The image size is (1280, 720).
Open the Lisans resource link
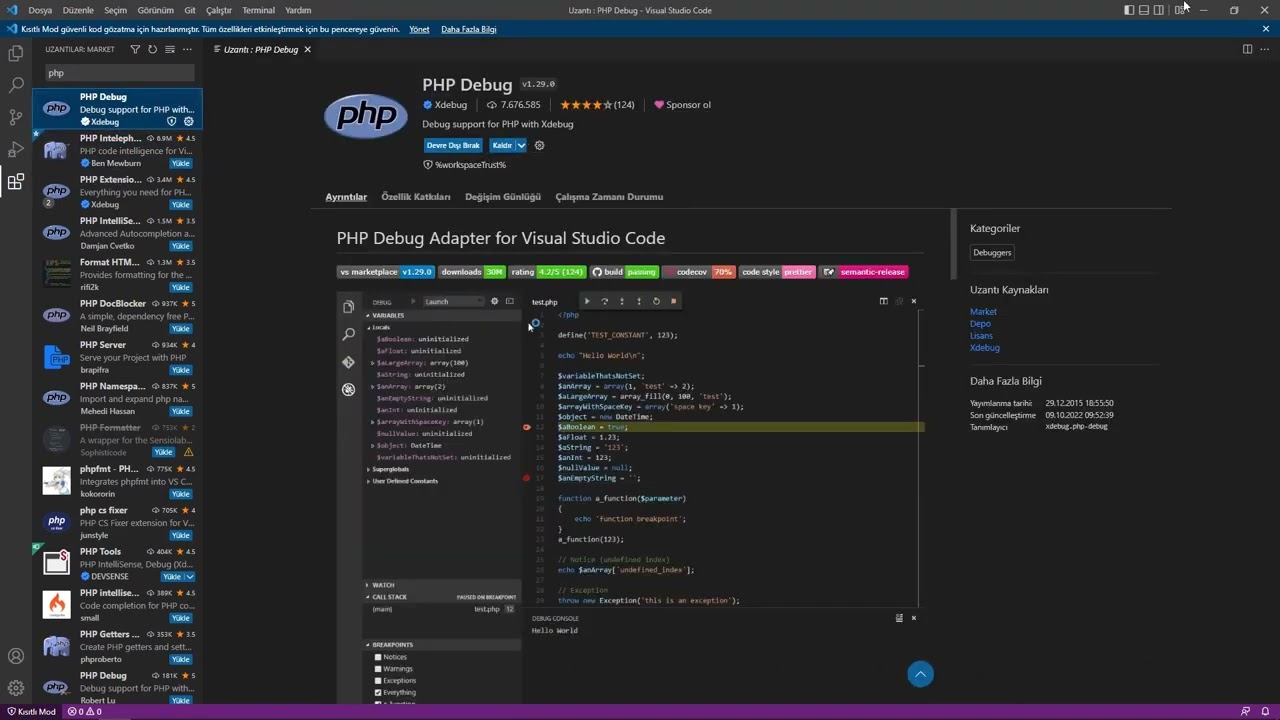pyautogui.click(x=981, y=336)
